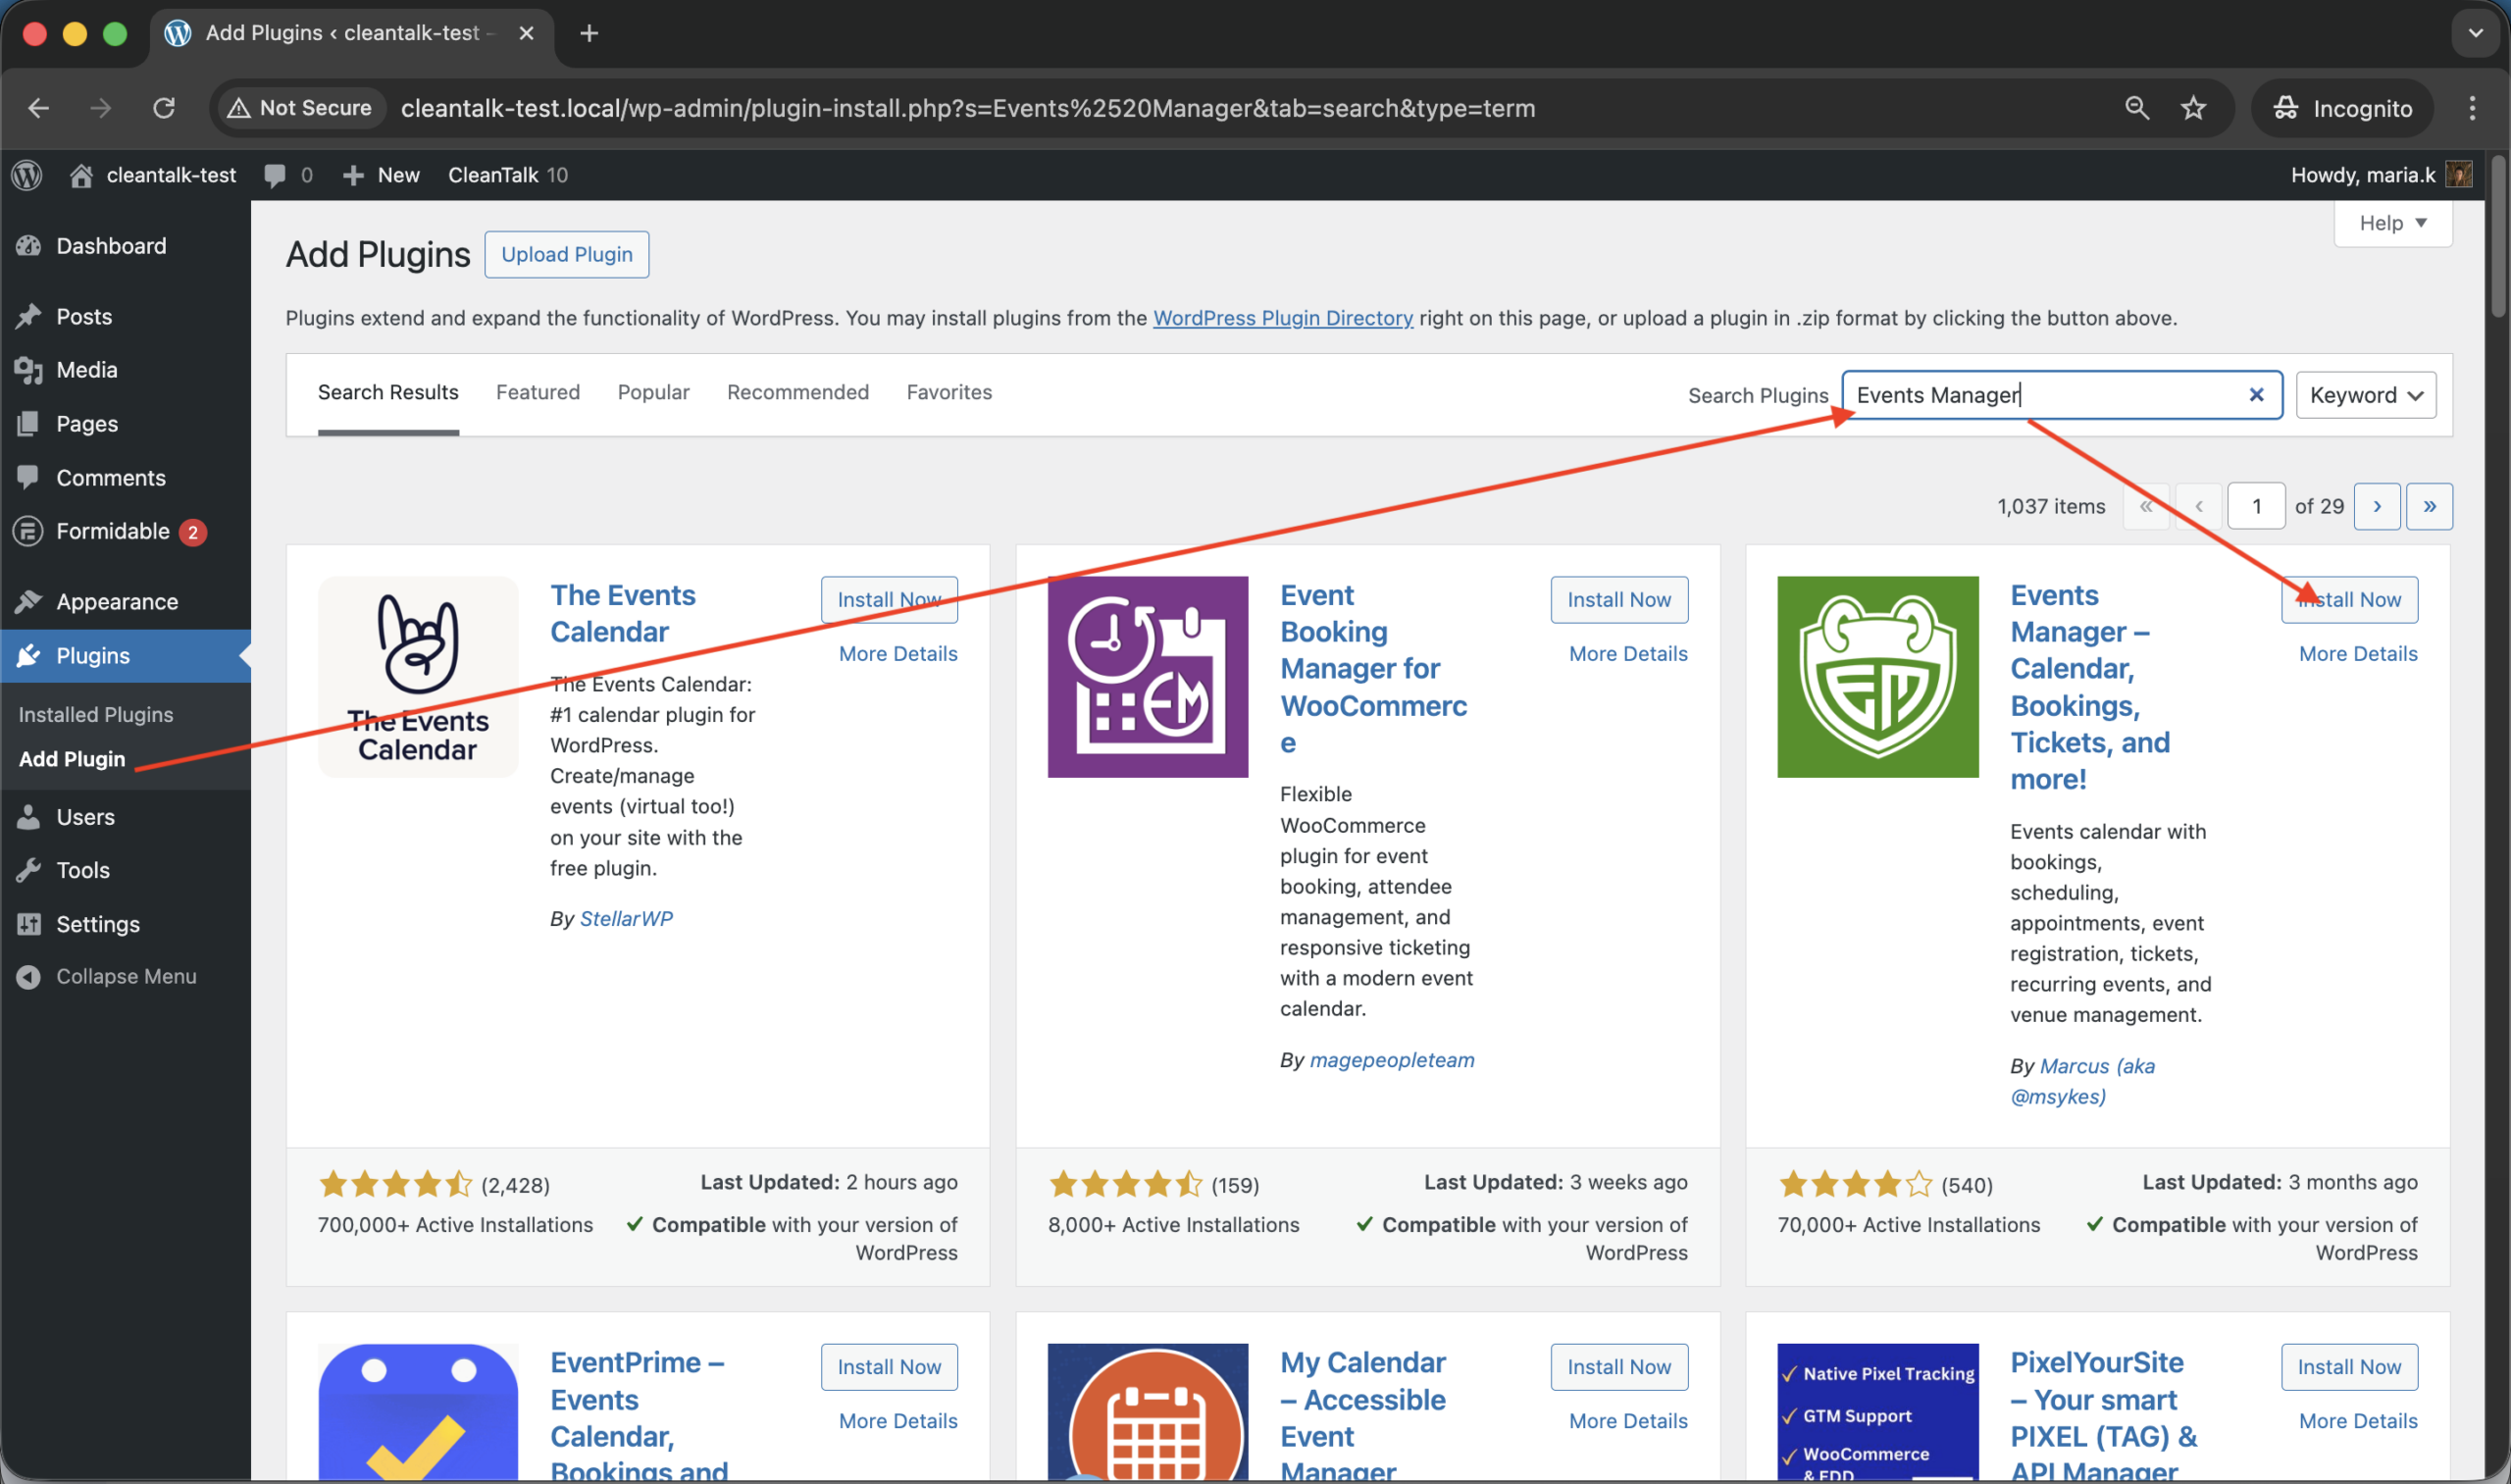Expand the Help panel dropdown
The height and width of the screenshot is (1484, 2511).
click(2392, 223)
